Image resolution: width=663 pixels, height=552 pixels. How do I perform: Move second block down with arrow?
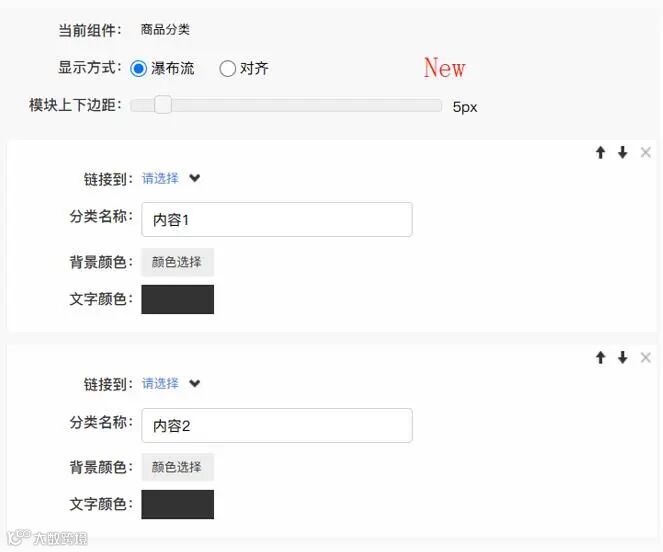(x=622, y=358)
